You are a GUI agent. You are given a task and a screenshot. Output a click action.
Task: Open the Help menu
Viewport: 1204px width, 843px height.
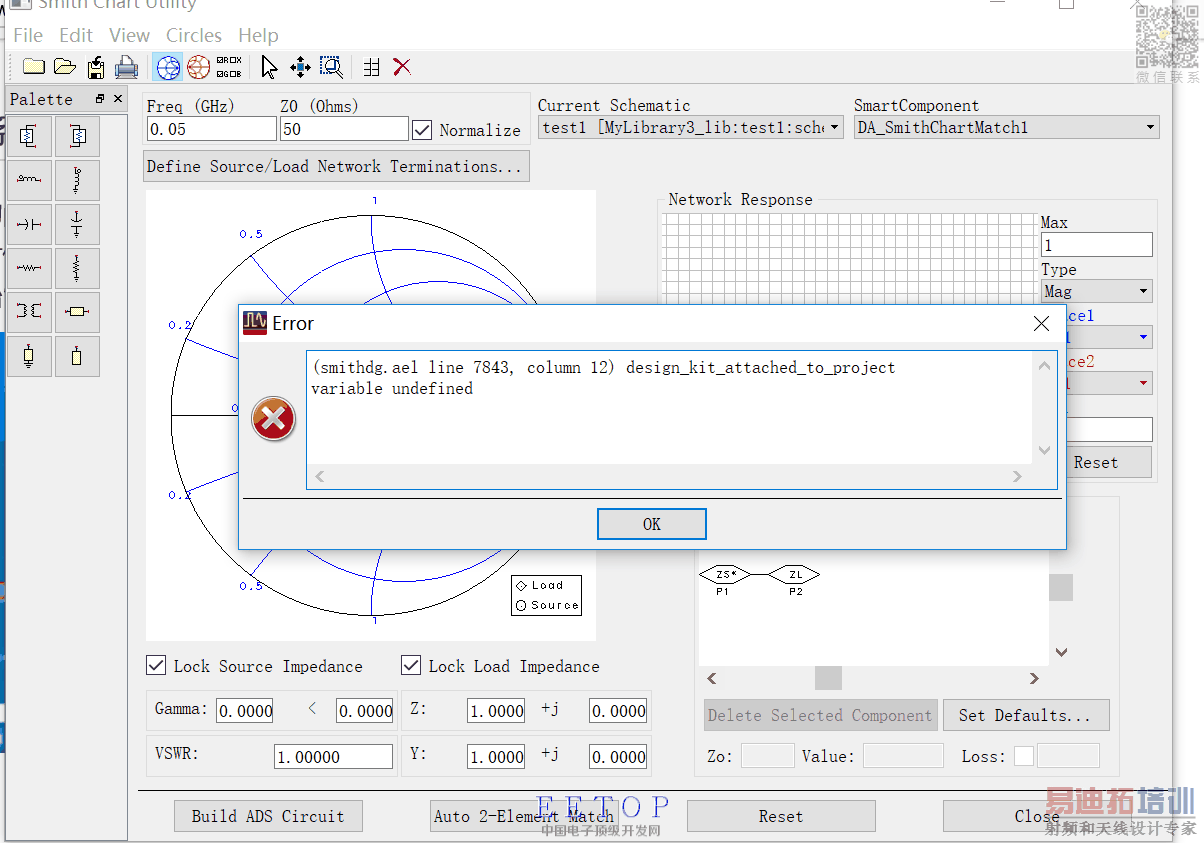tap(258, 35)
